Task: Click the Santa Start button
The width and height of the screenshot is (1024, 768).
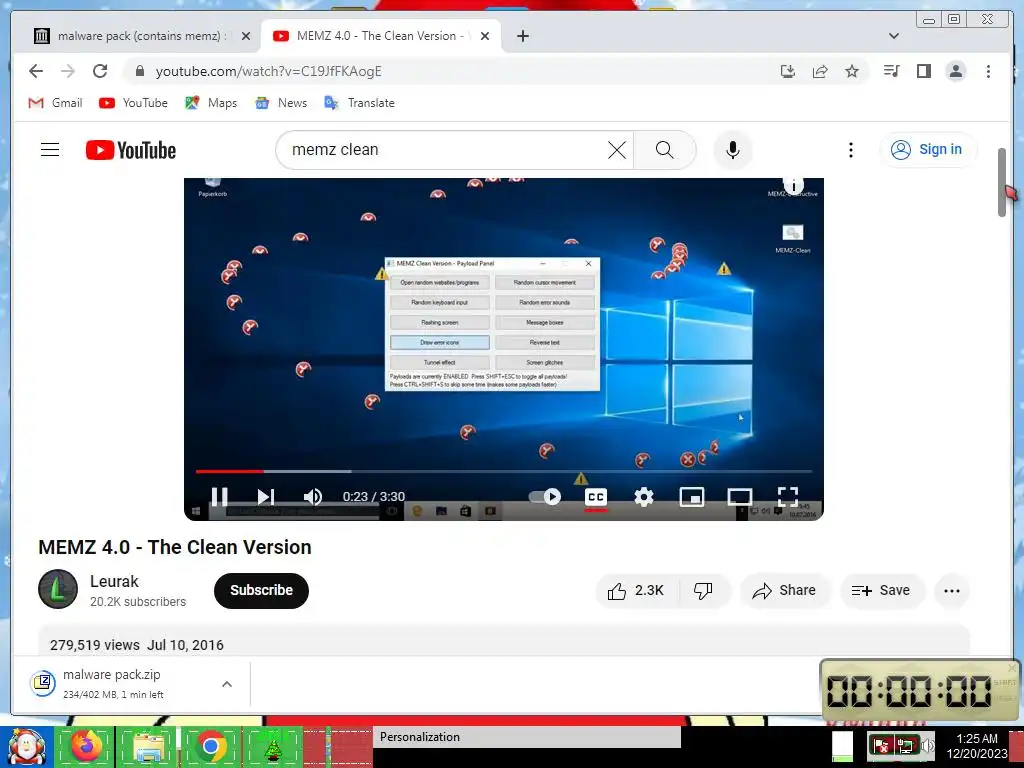Action: (26, 746)
